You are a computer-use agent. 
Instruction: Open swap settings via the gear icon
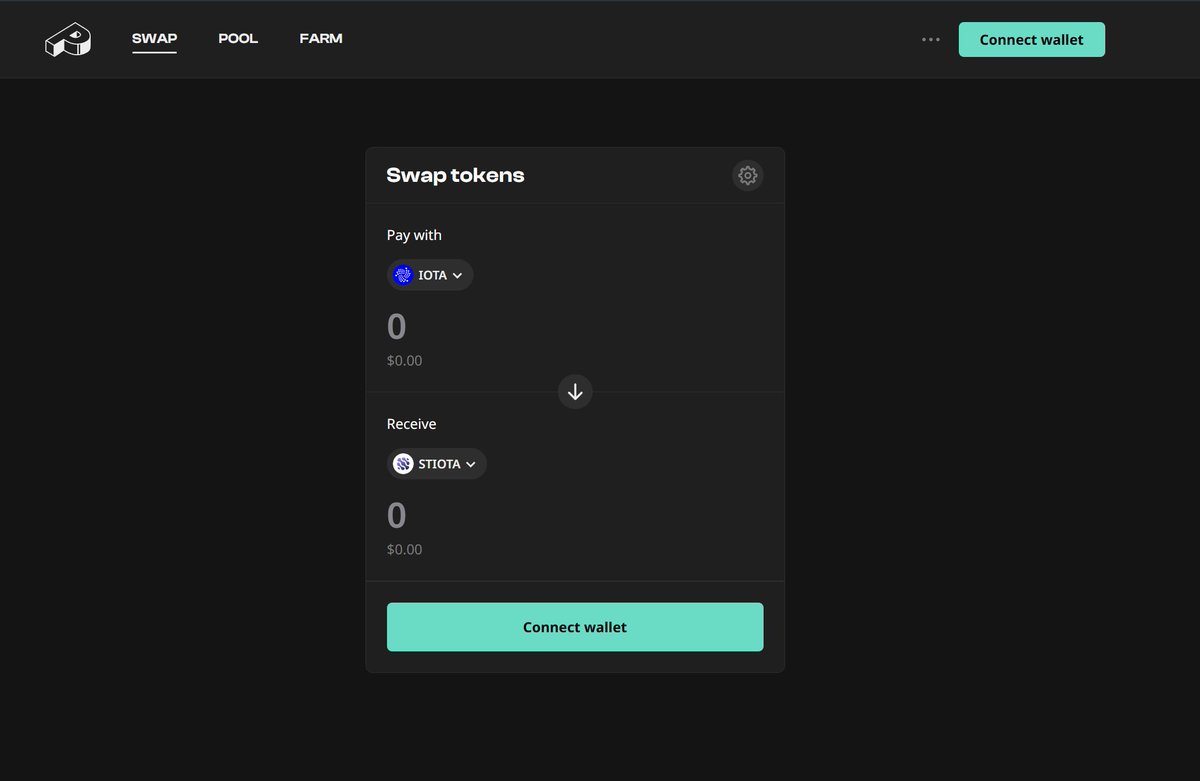click(747, 176)
